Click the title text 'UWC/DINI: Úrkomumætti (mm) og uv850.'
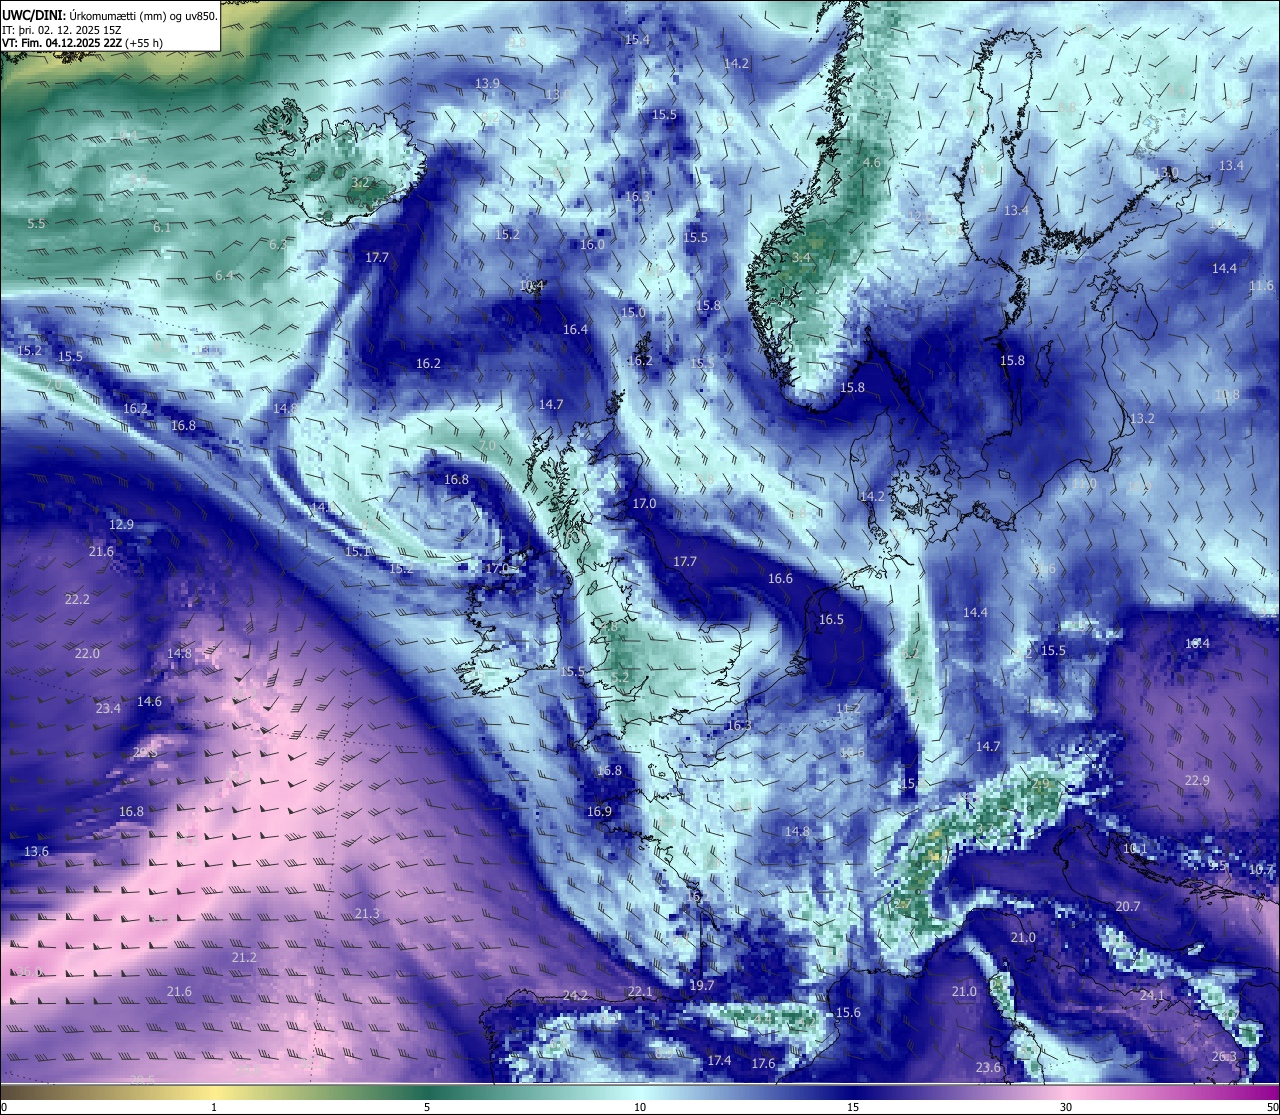Viewport: 1280px width, 1115px height. tap(110, 15)
